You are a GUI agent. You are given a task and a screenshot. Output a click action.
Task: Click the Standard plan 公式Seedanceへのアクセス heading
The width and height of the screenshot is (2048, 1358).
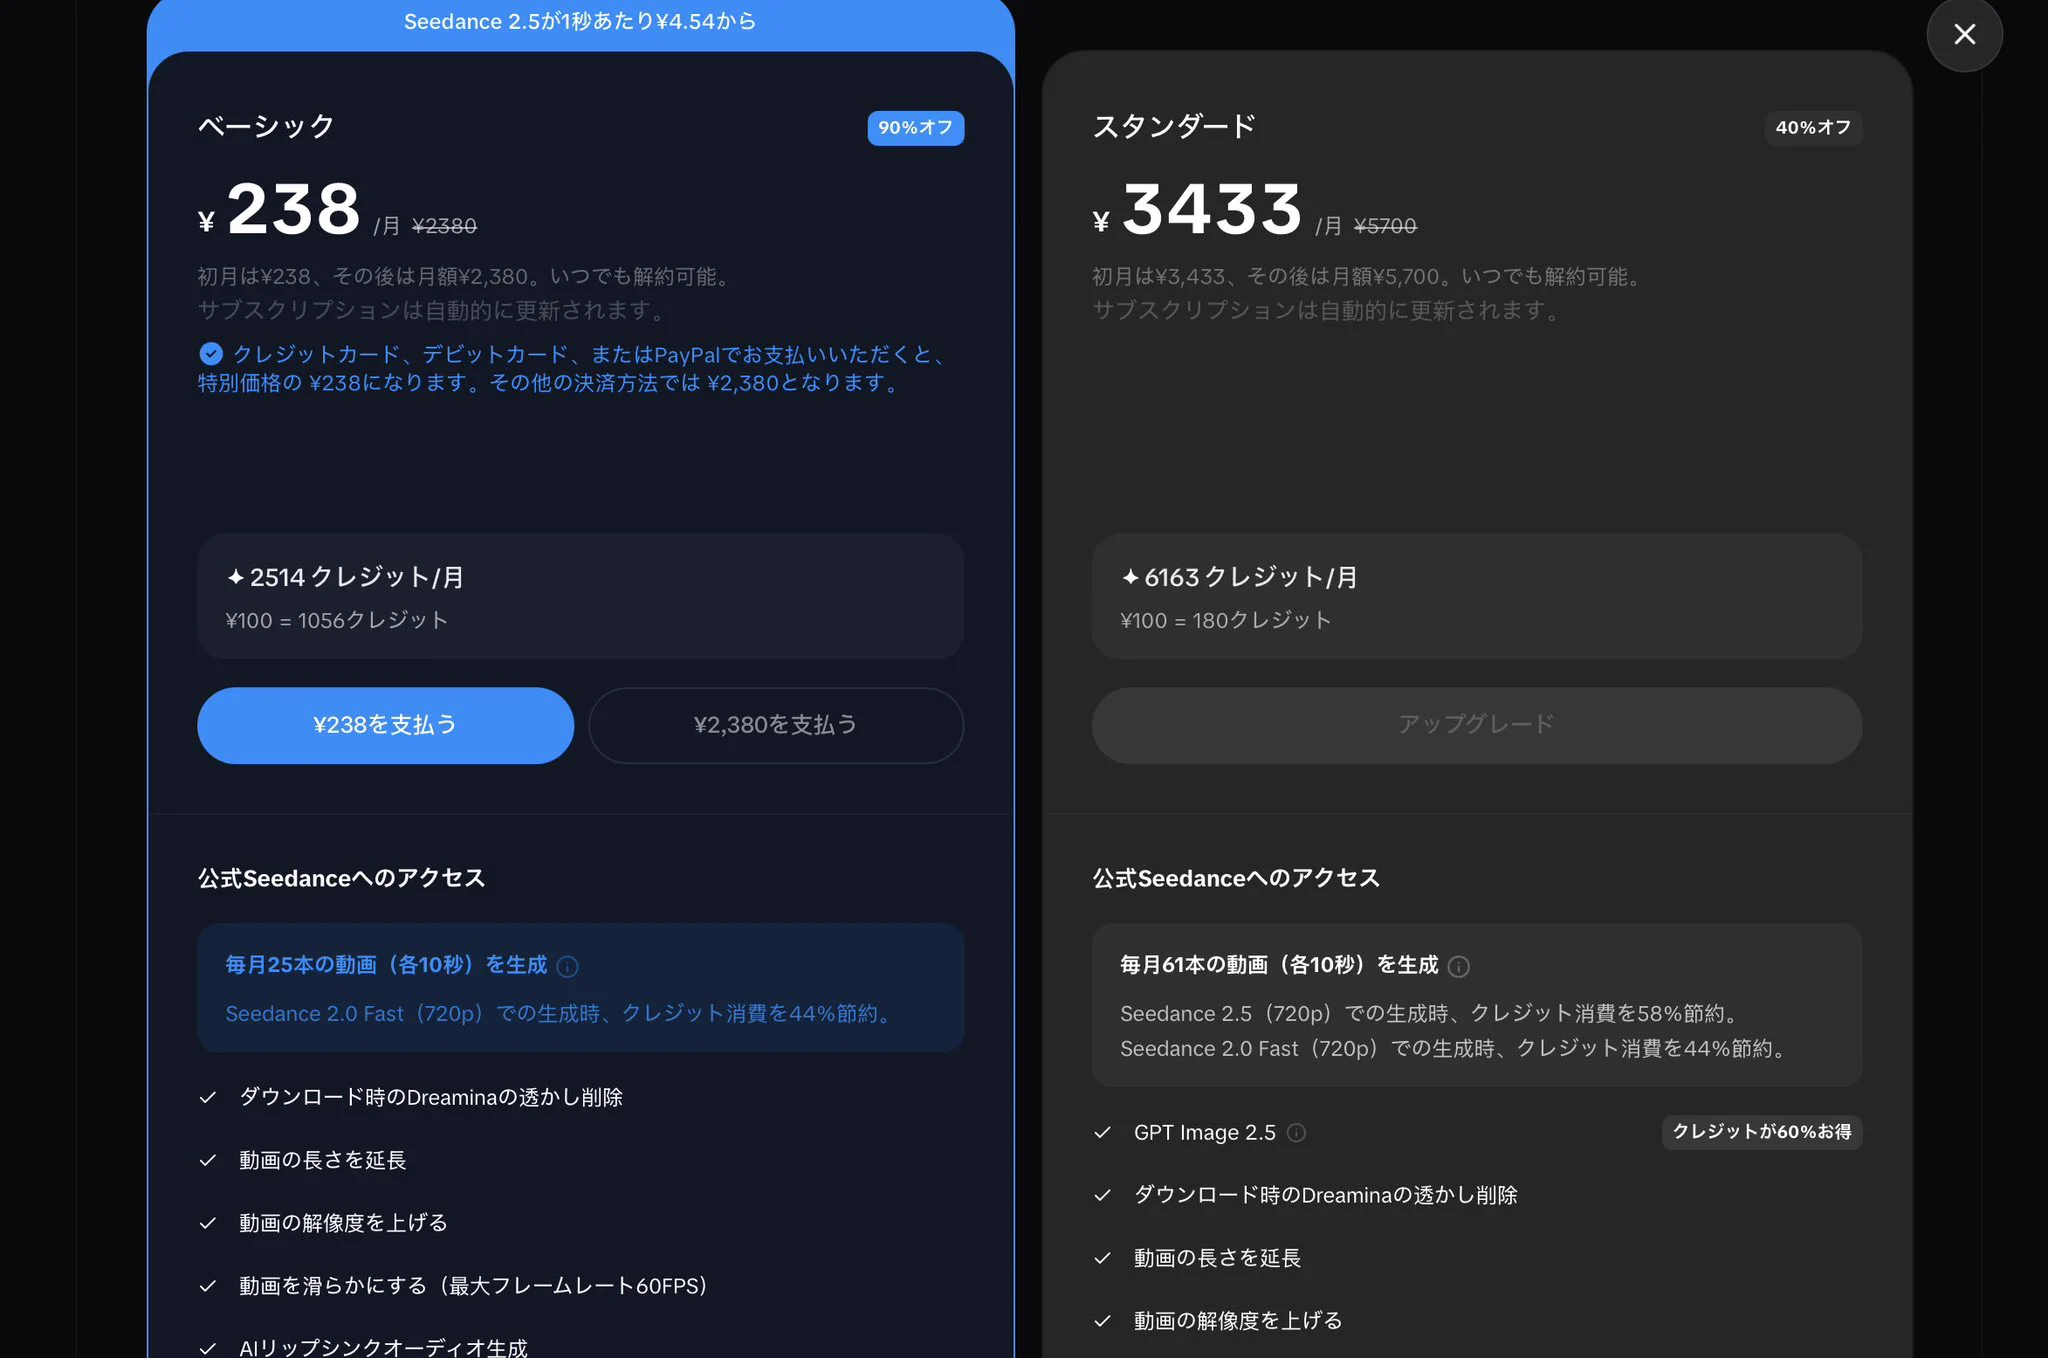[x=1236, y=878]
